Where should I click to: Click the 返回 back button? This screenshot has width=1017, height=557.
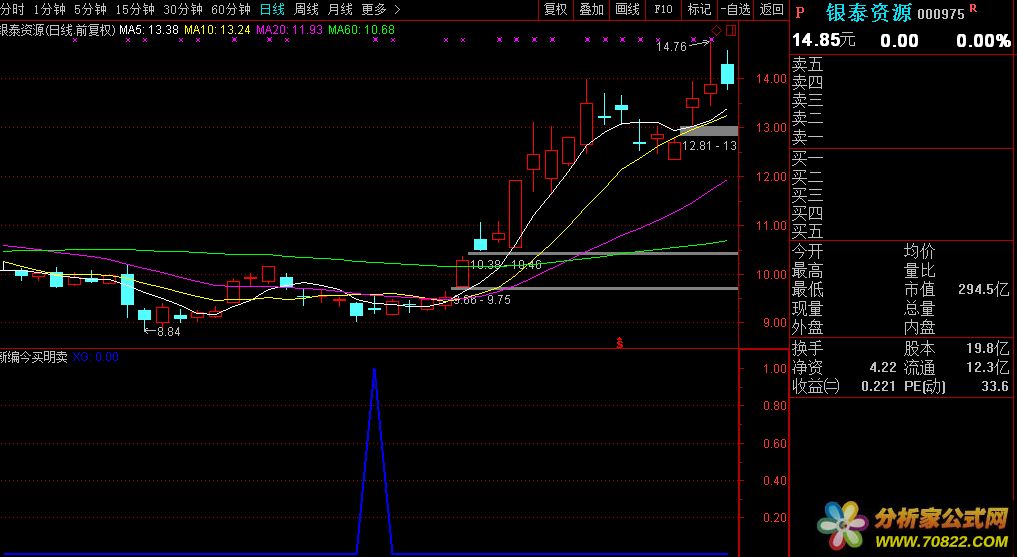[x=771, y=9]
